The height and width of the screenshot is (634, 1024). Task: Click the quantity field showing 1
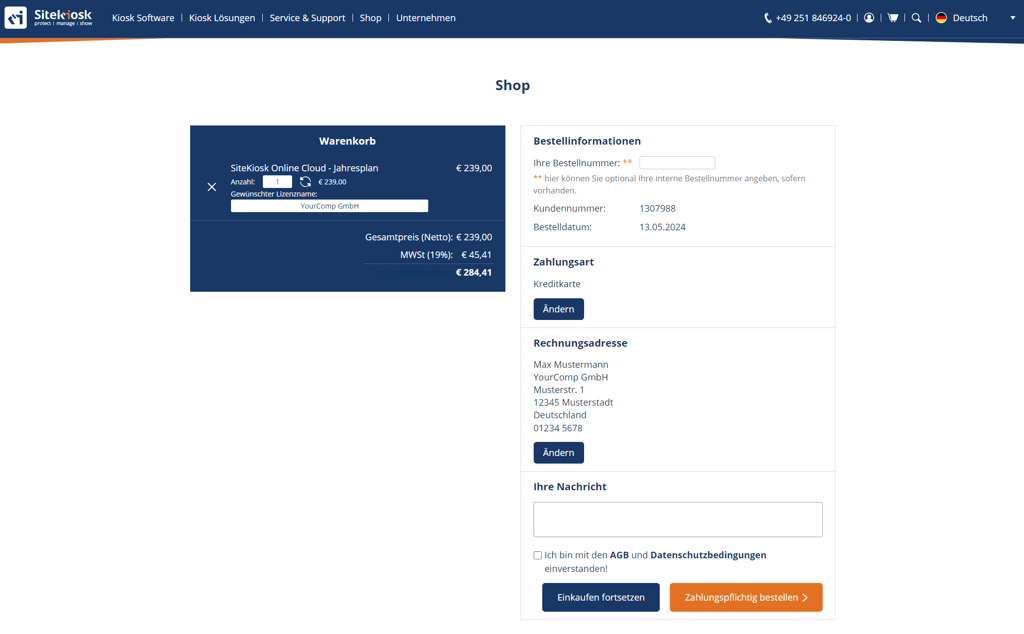click(277, 181)
